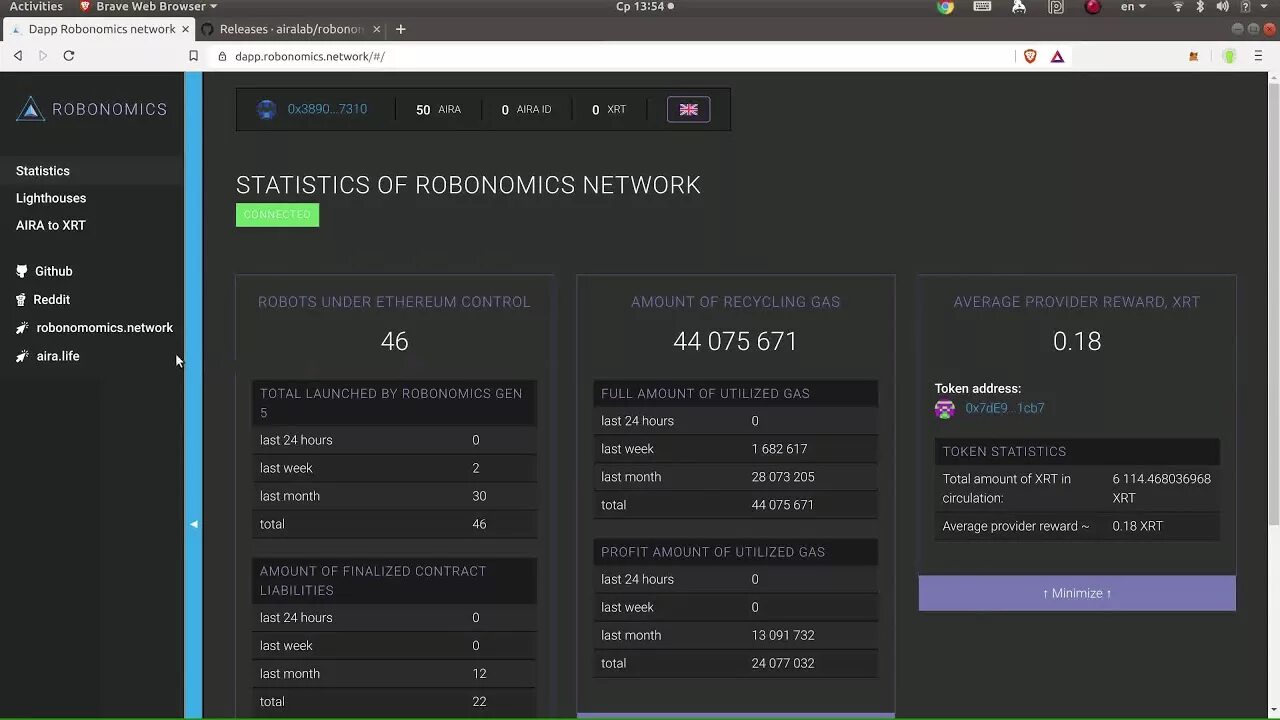Open the clock showing 13:54
The width and height of the screenshot is (1280, 720).
[645, 7]
